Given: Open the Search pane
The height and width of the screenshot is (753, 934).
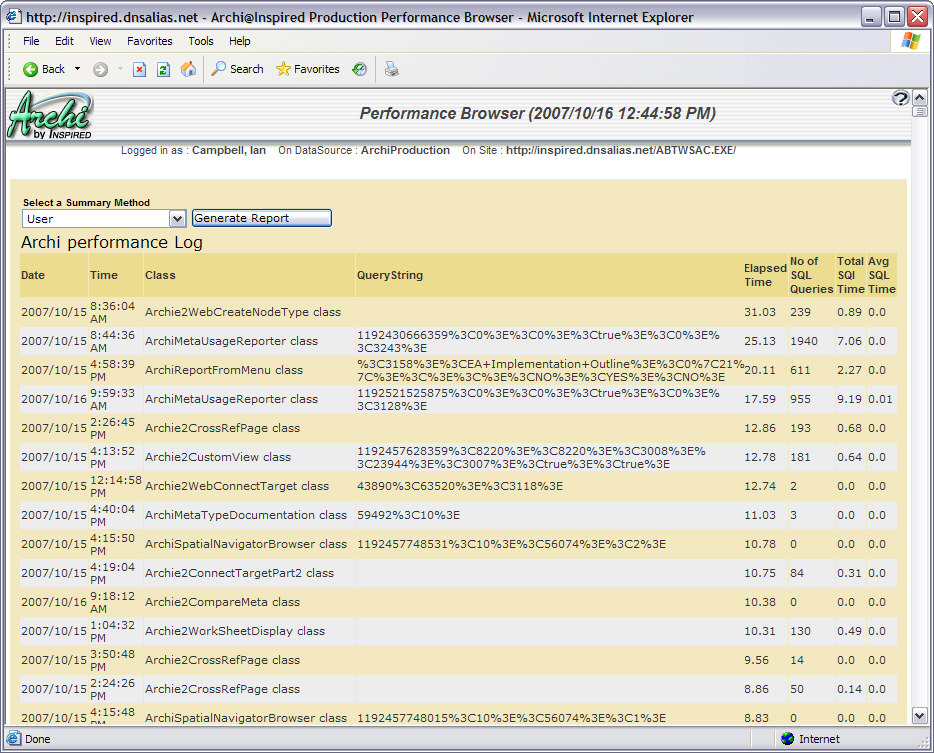Looking at the screenshot, I should click(x=237, y=69).
